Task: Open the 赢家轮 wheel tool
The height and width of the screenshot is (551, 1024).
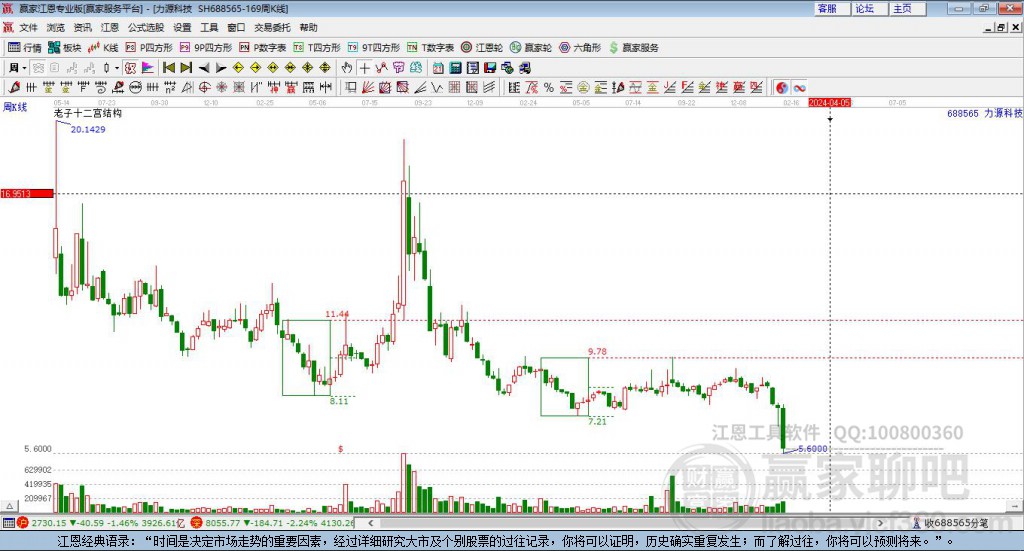Action: 531,48
